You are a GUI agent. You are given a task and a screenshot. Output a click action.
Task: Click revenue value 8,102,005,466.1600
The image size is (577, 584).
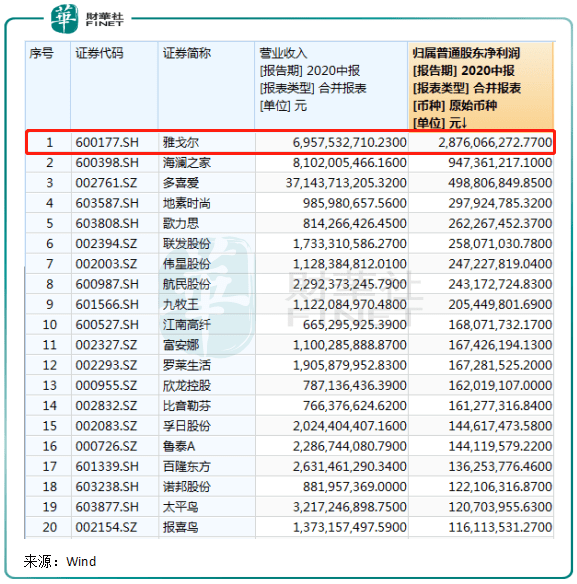point(349,163)
